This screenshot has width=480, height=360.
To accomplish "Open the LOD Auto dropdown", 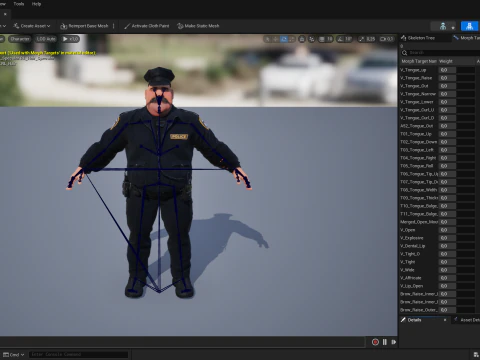I will tap(46, 39).
